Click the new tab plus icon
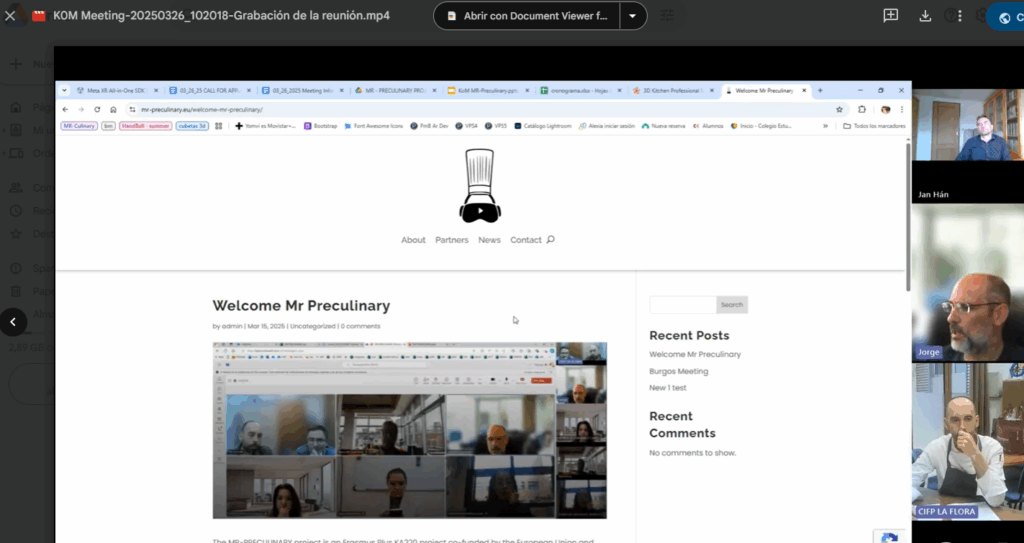Screen dimensions: 1024x543 (x=820, y=91)
